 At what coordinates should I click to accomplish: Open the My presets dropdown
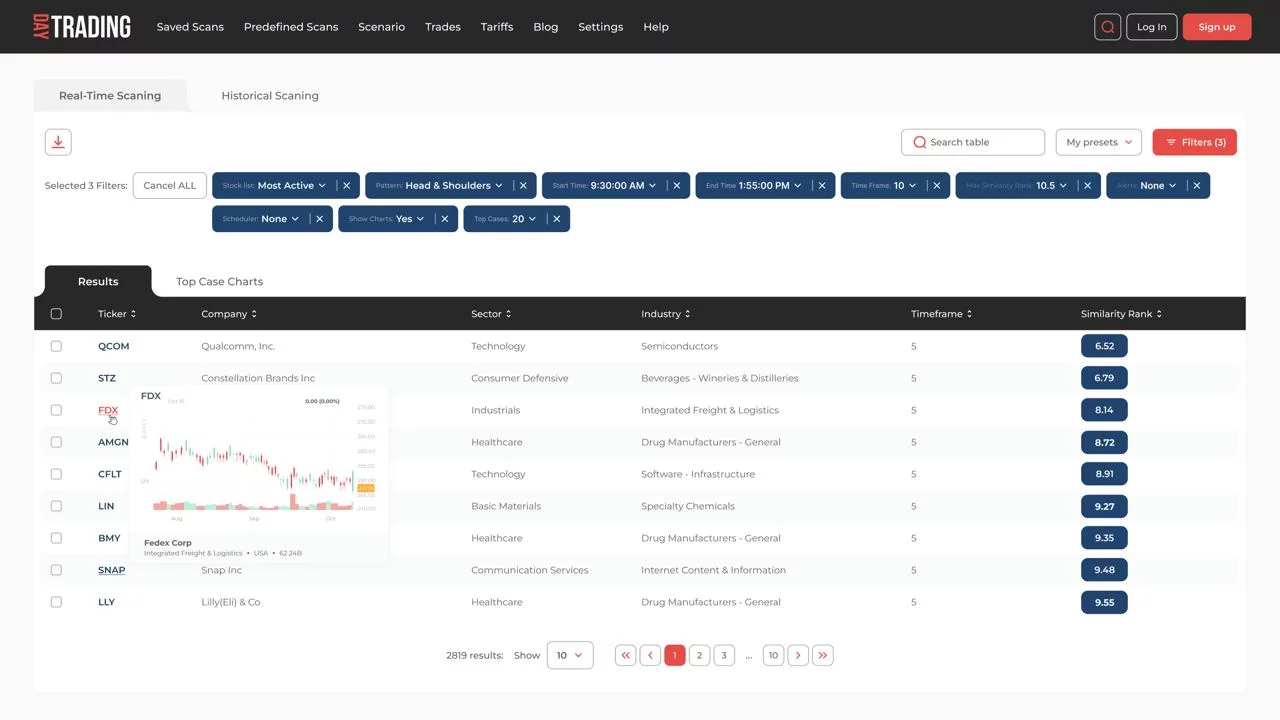click(x=1099, y=142)
